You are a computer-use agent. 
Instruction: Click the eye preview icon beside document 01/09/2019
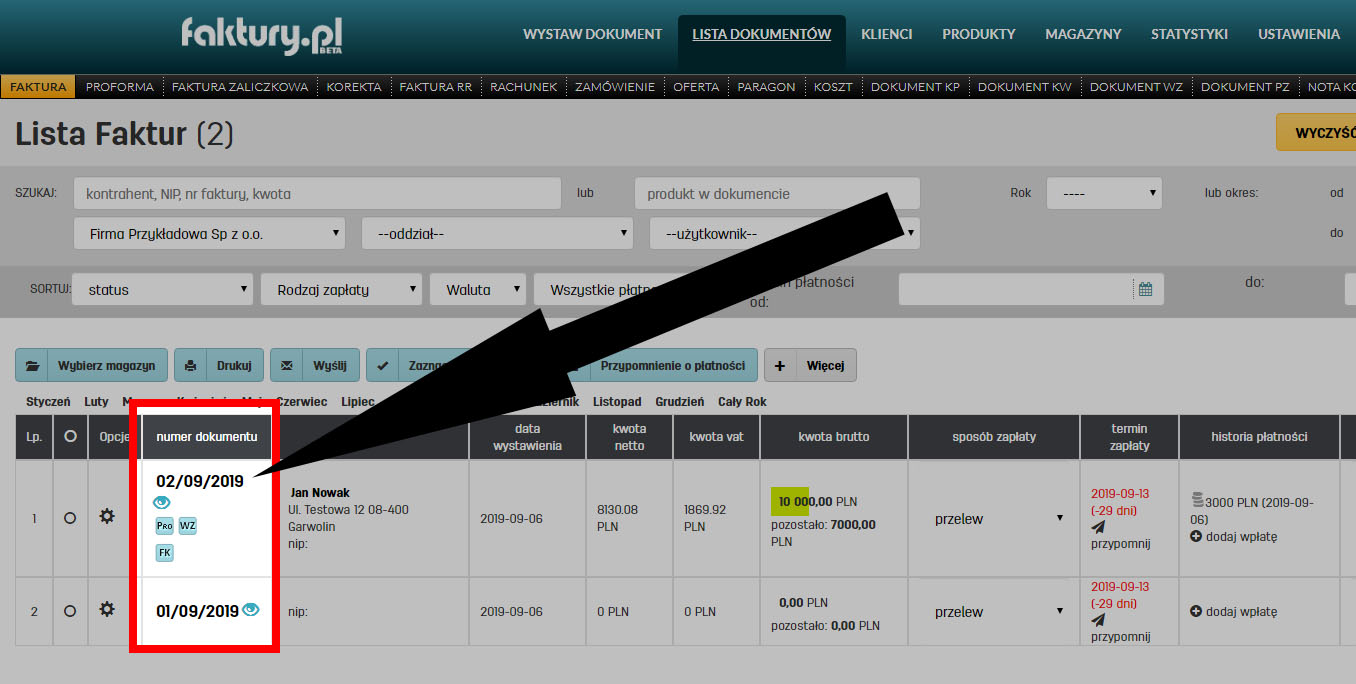point(250,609)
